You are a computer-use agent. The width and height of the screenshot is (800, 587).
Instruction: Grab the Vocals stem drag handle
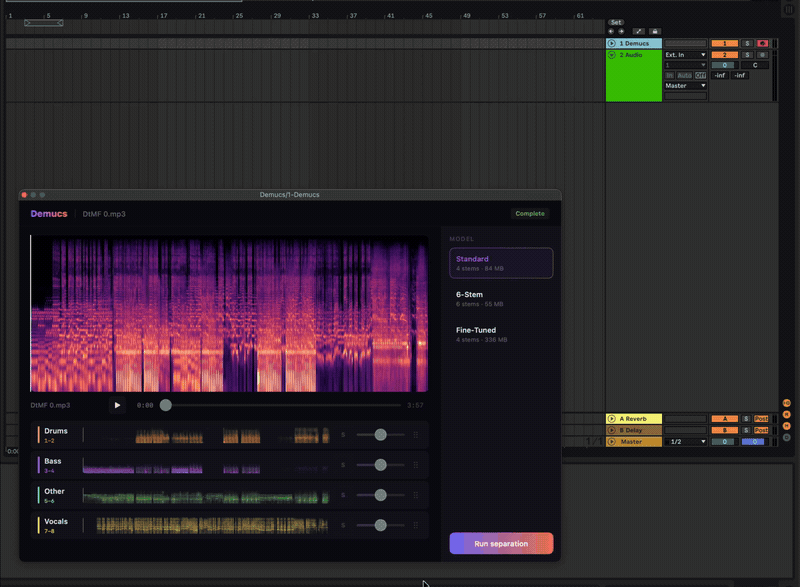pos(416,525)
